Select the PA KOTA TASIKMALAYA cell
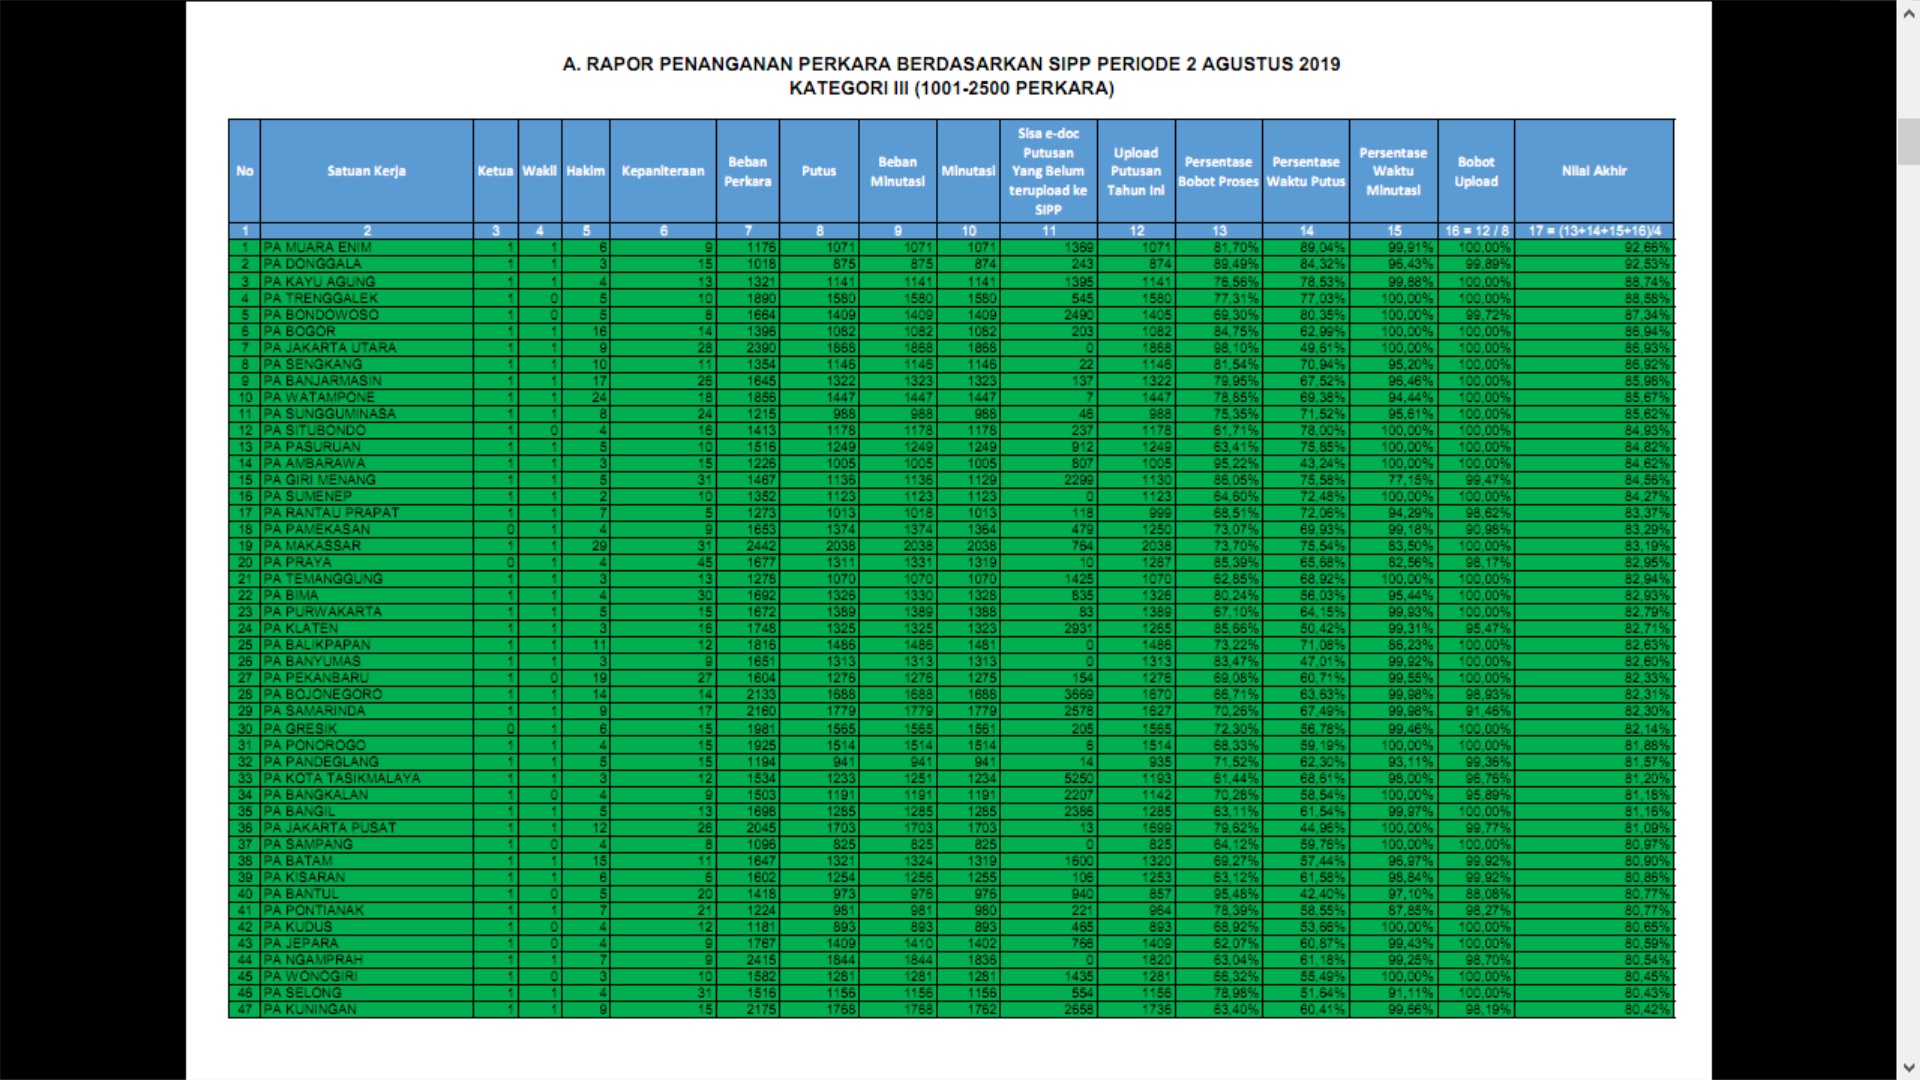 point(342,778)
